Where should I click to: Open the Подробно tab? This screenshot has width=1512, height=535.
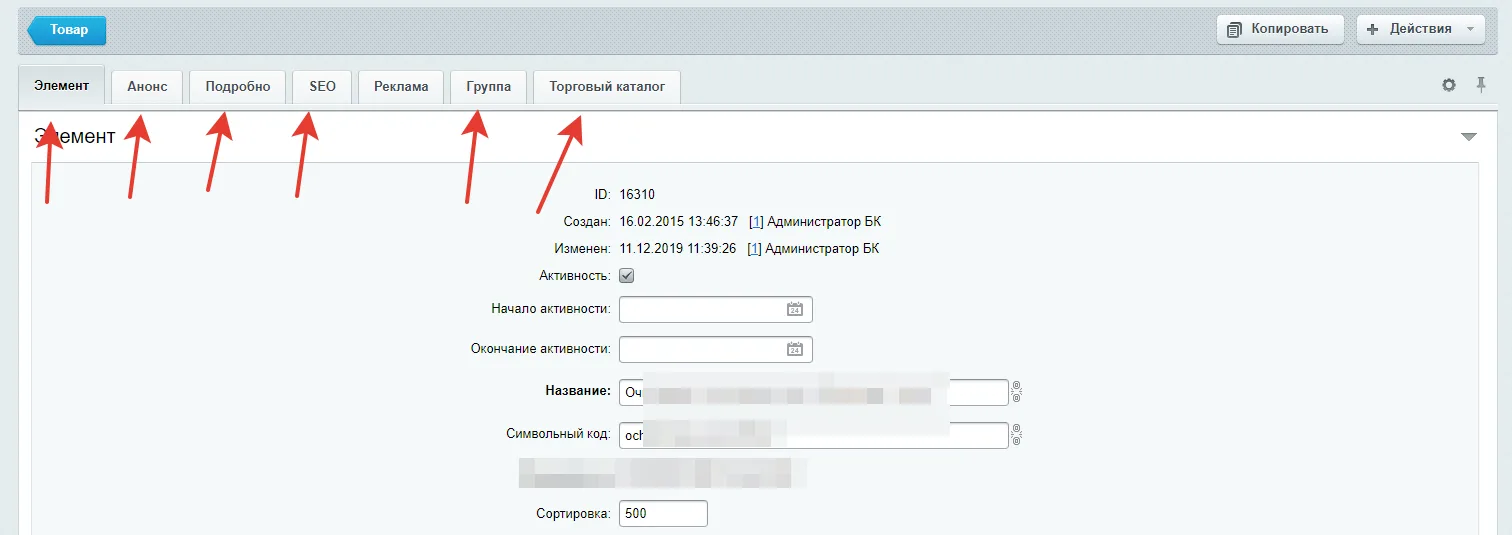tap(238, 87)
